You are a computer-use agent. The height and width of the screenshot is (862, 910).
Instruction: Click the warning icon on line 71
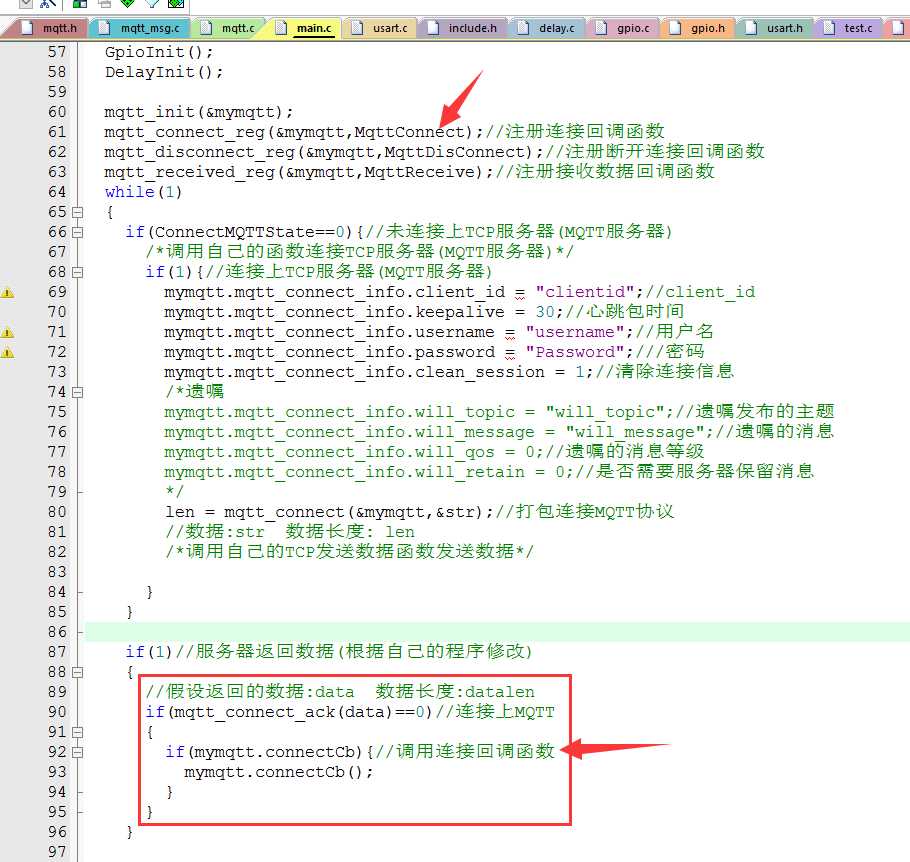(x=7, y=333)
